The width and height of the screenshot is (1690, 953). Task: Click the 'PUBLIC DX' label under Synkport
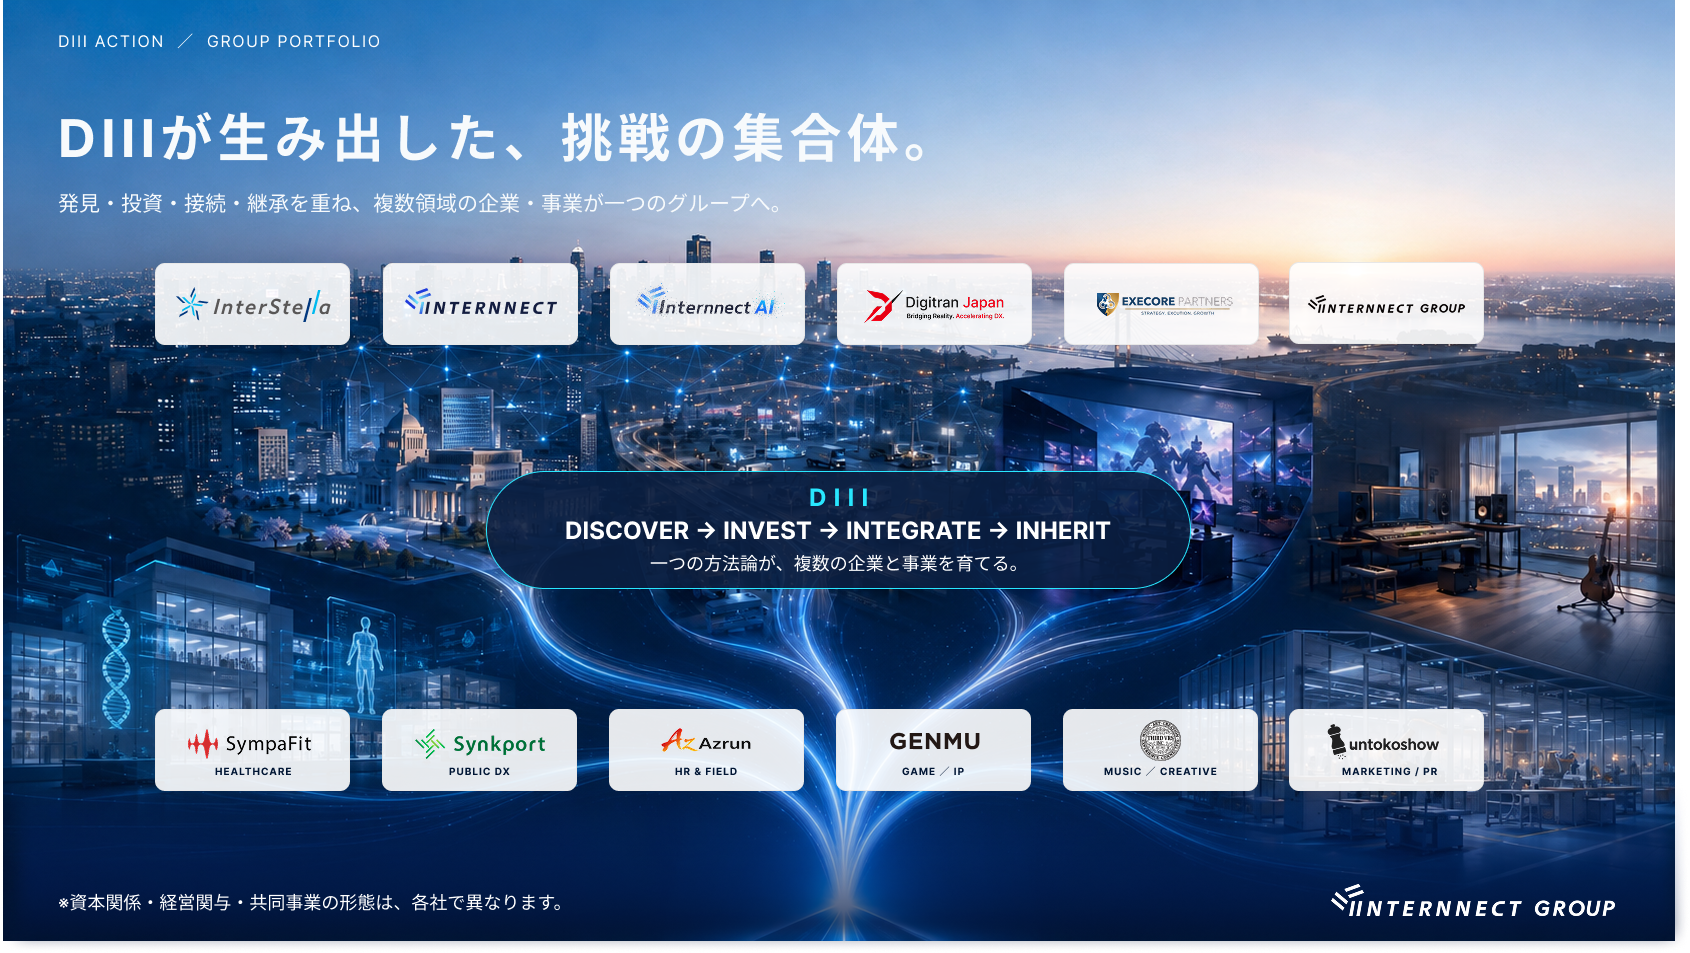click(x=479, y=772)
